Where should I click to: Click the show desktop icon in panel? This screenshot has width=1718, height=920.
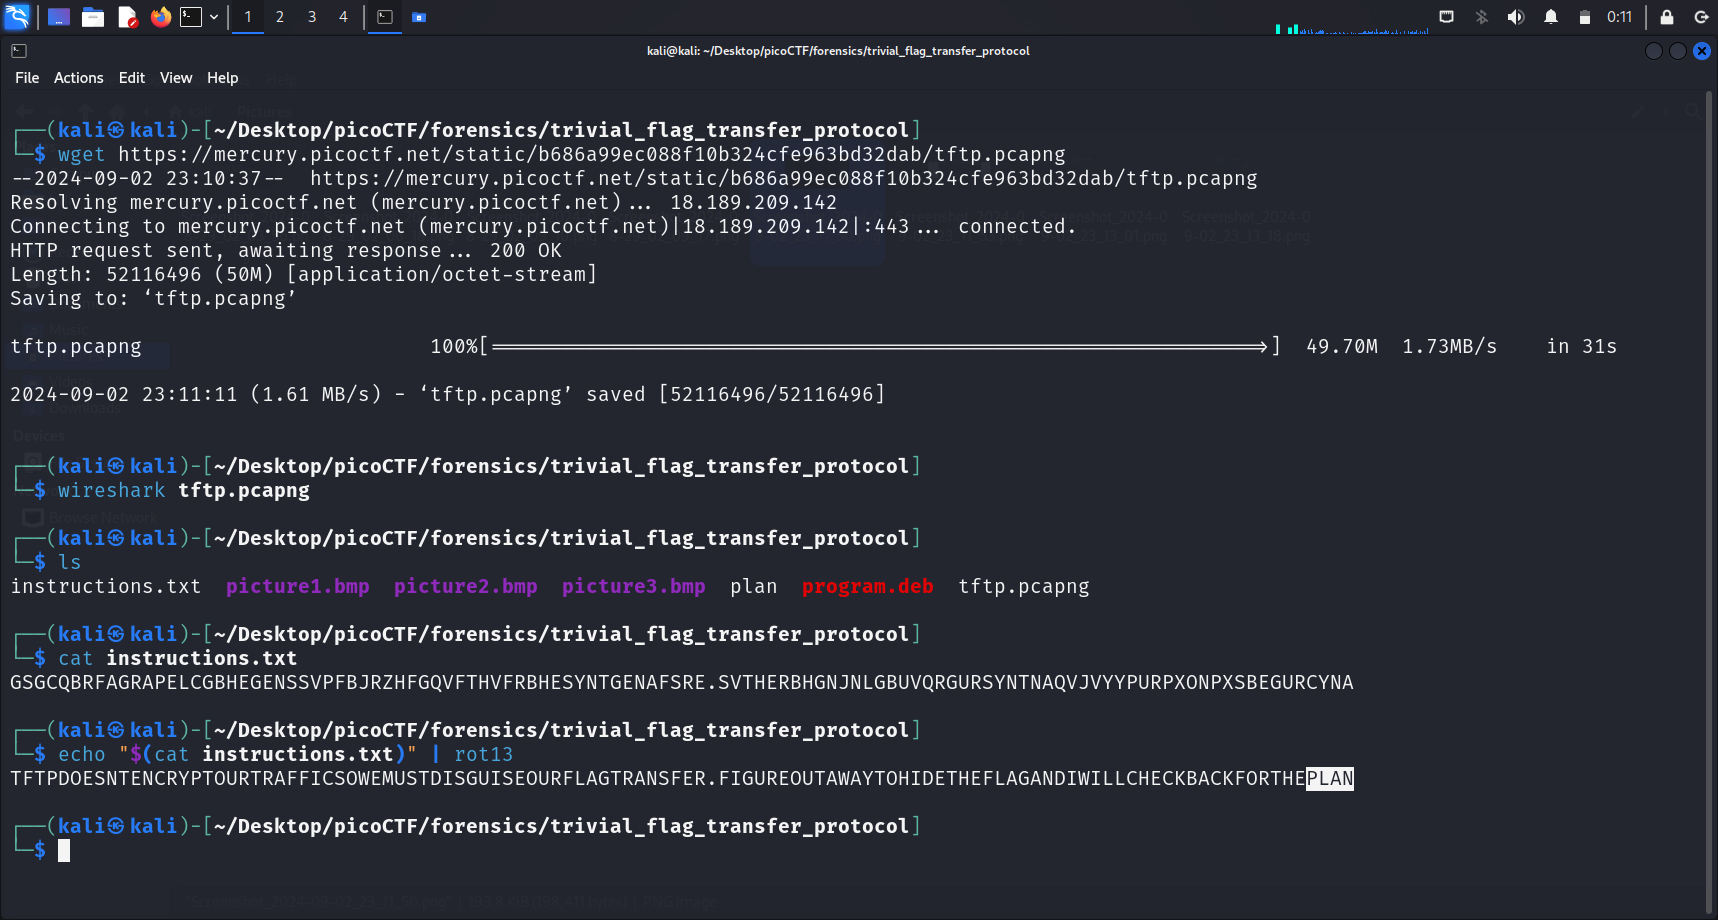59,17
